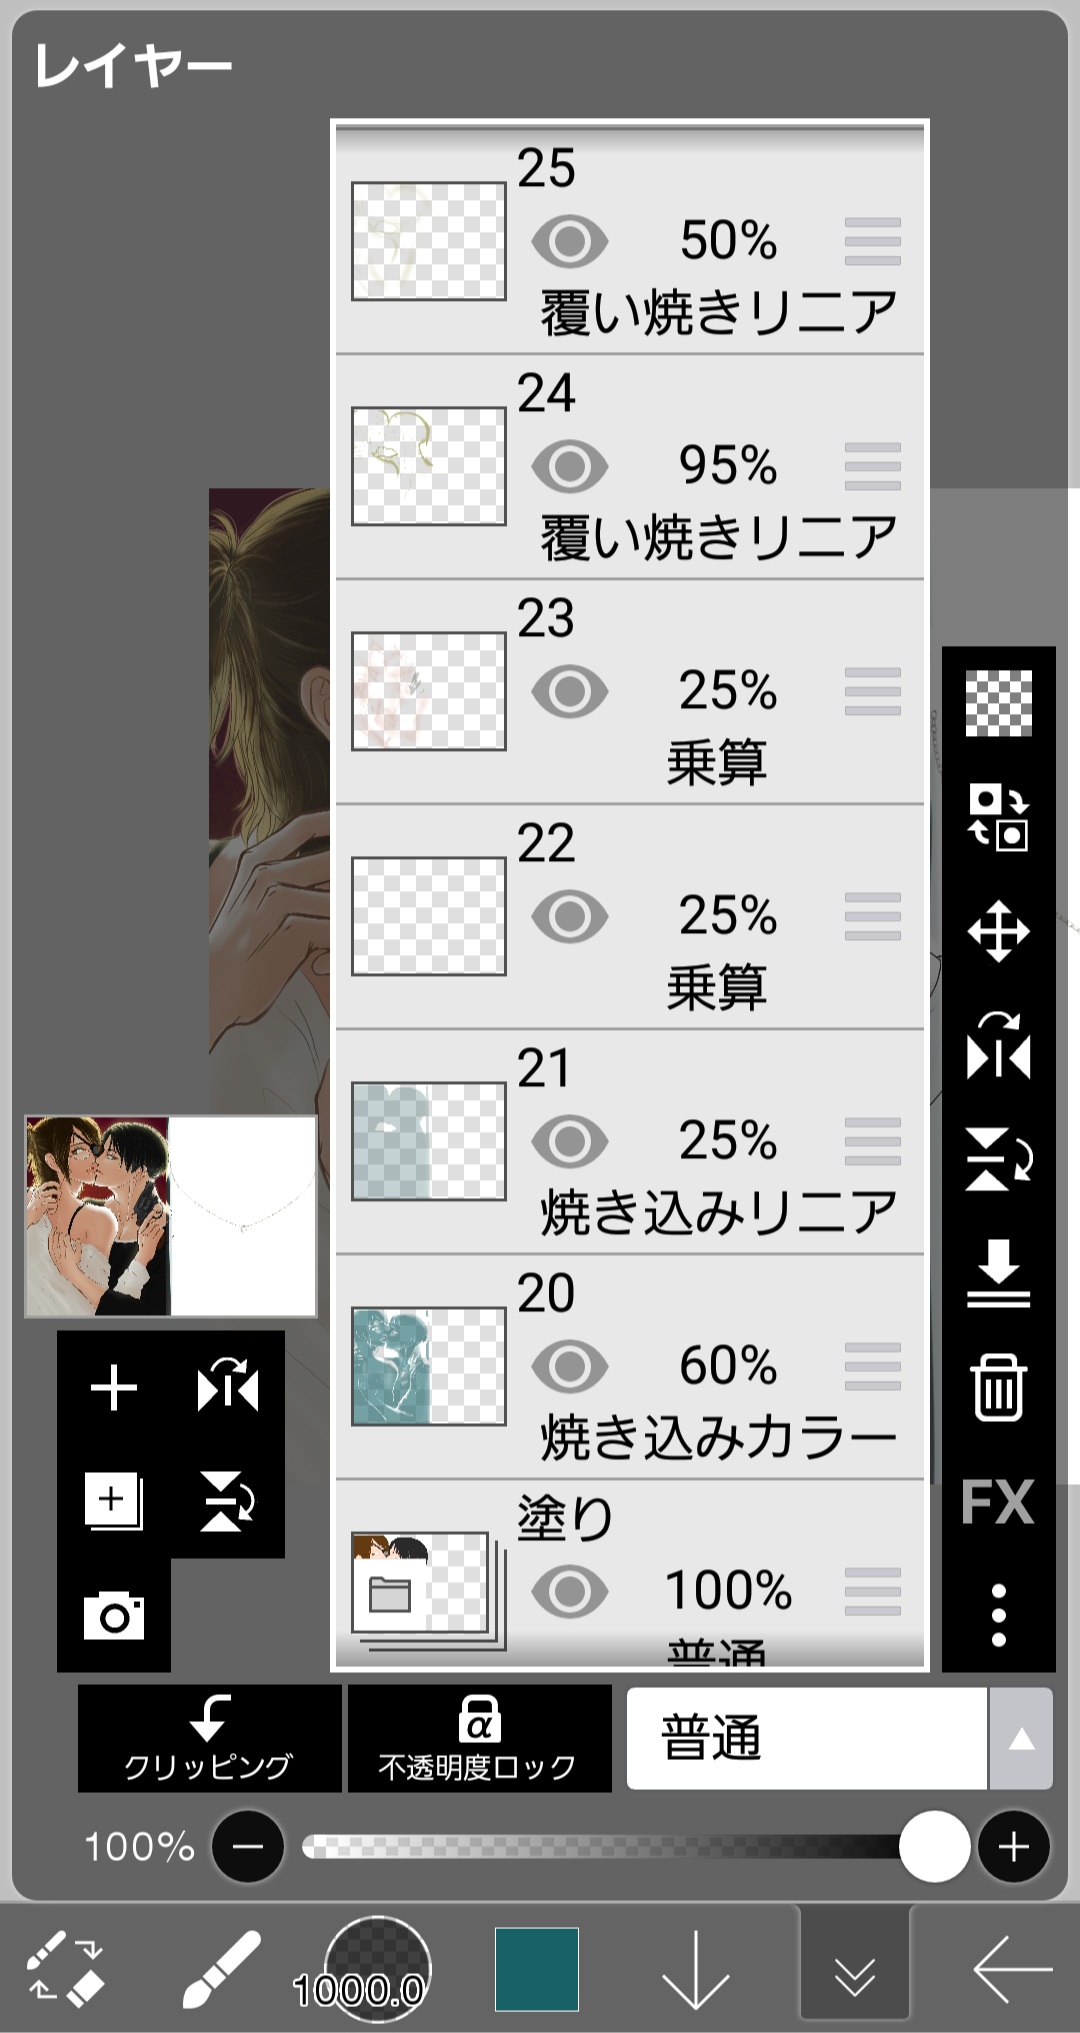The width and height of the screenshot is (1080, 2033).
Task: Toggle visibility of layer 23
Action: 569,691
